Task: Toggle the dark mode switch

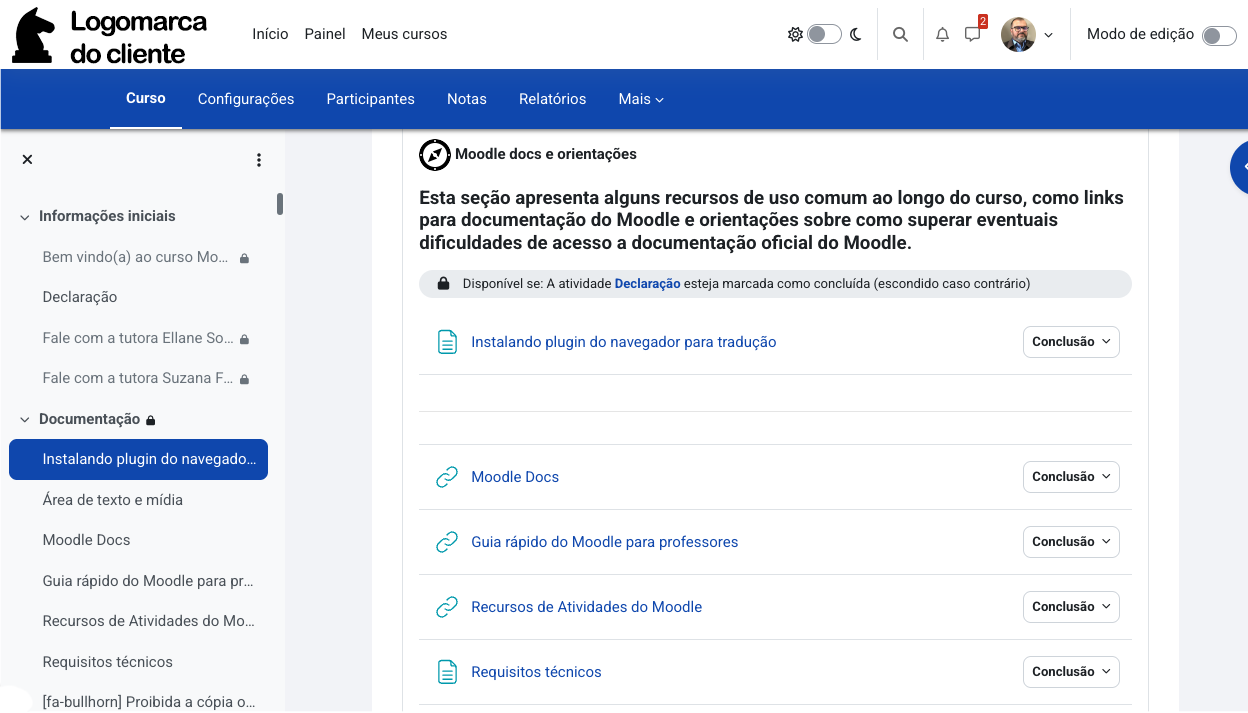Action: (x=825, y=34)
